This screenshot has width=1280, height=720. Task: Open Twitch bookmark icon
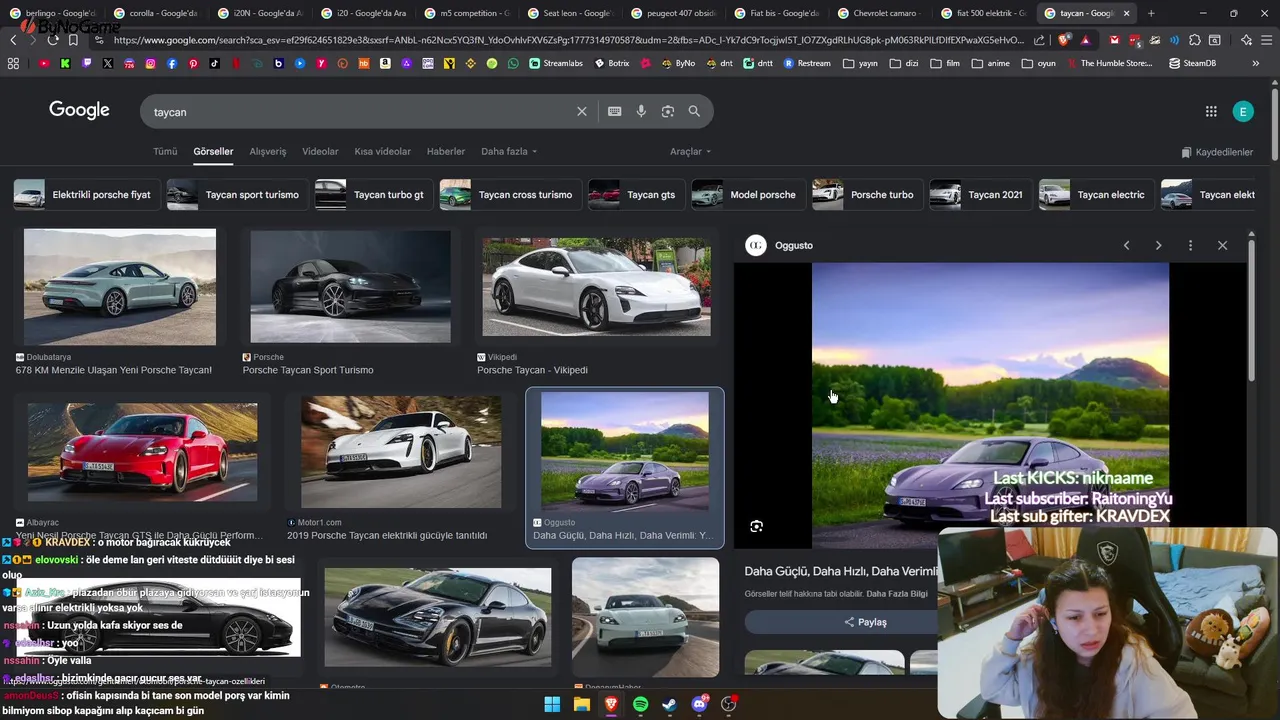[x=87, y=63]
